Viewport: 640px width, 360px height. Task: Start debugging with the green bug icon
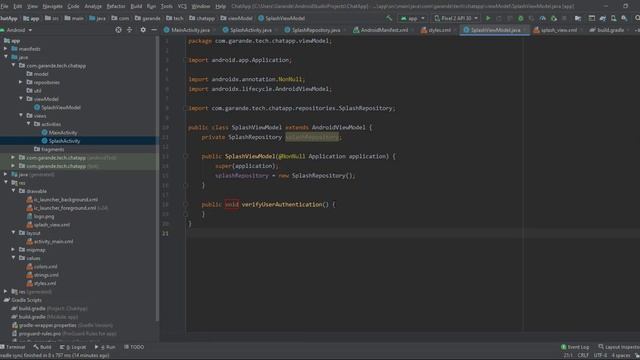(x=520, y=18)
